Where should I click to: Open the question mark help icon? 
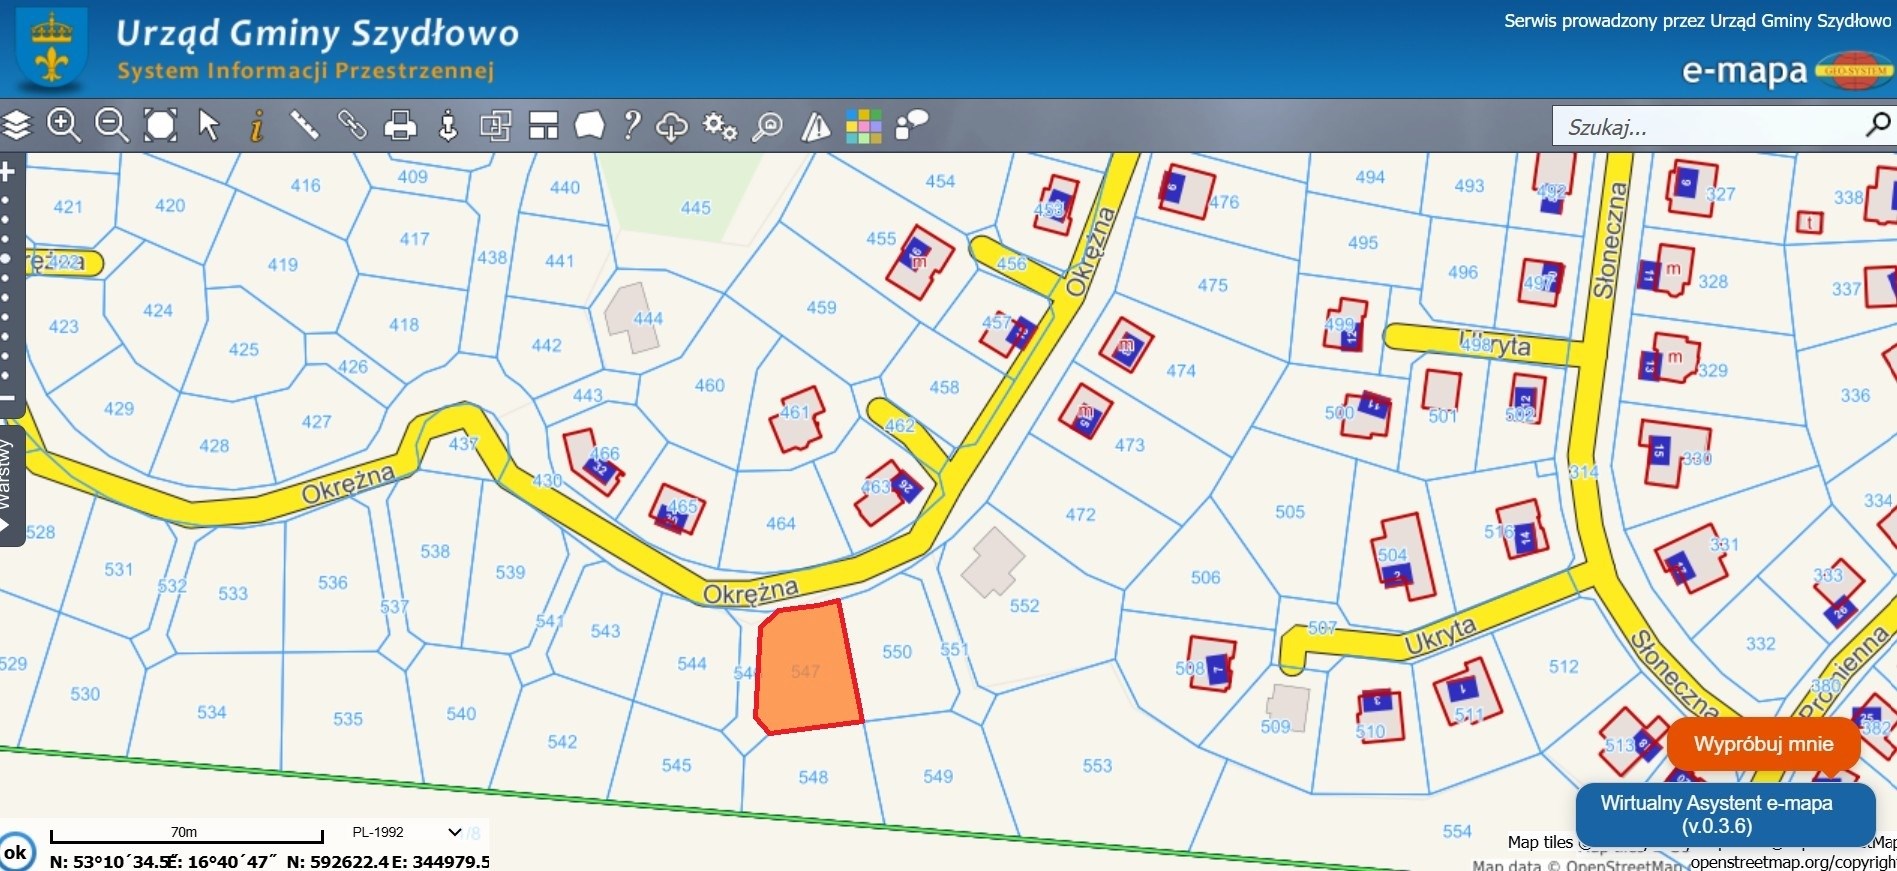coord(631,125)
